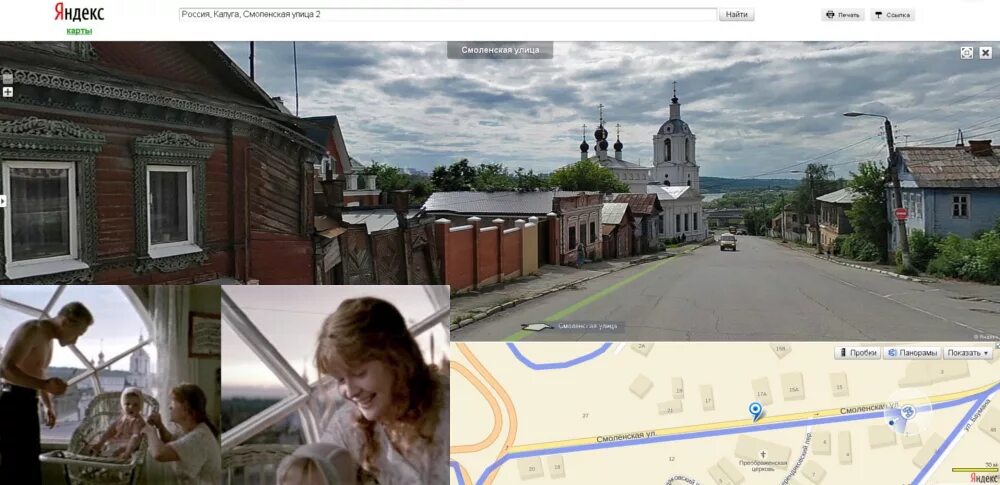Click the Смоленская ул. street label
This screenshot has height=485, width=1000.
(x=625, y=436)
